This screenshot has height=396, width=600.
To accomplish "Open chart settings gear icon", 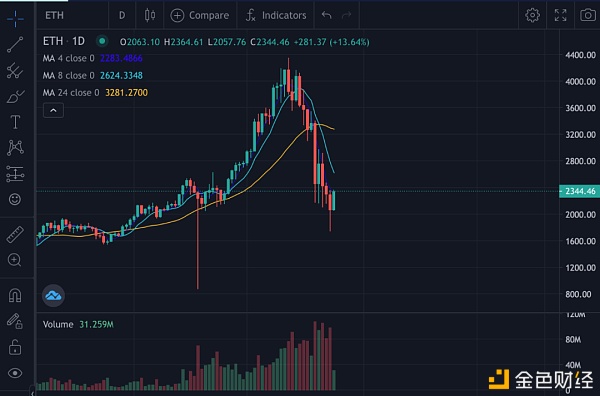I will click(x=532, y=15).
